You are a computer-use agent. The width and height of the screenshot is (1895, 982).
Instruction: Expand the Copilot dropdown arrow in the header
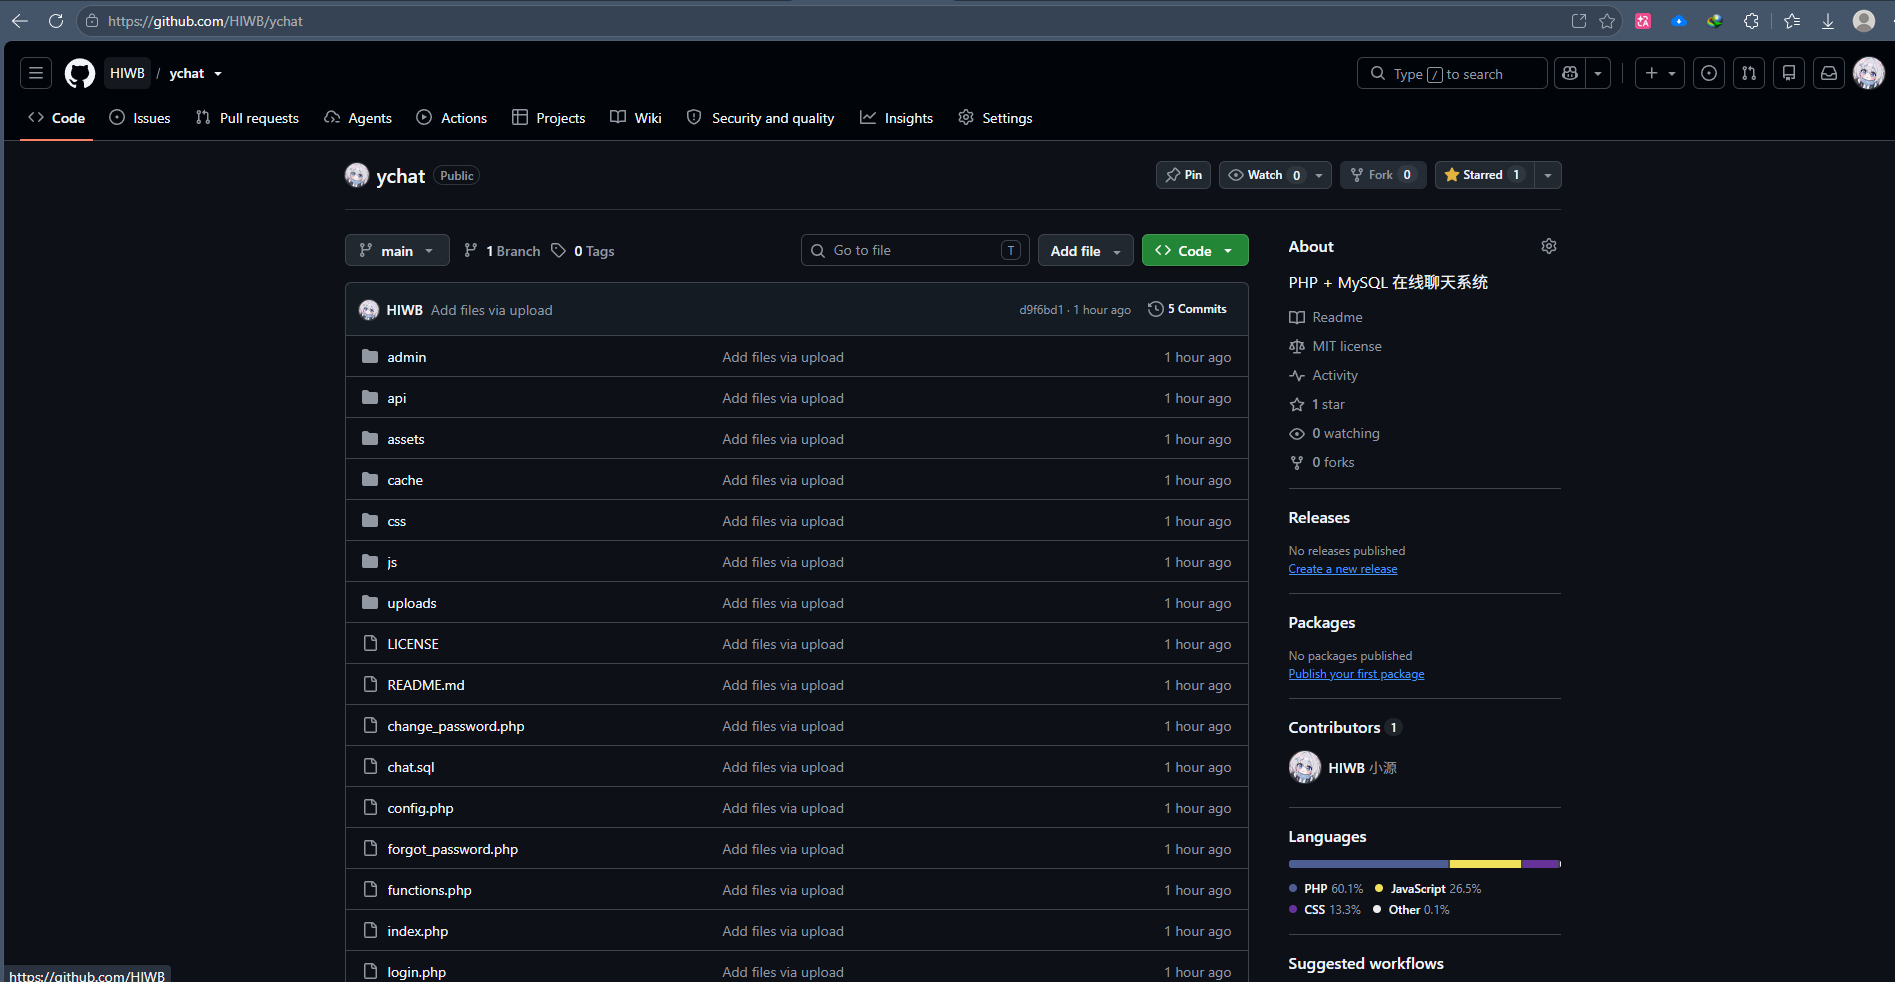coord(1598,73)
